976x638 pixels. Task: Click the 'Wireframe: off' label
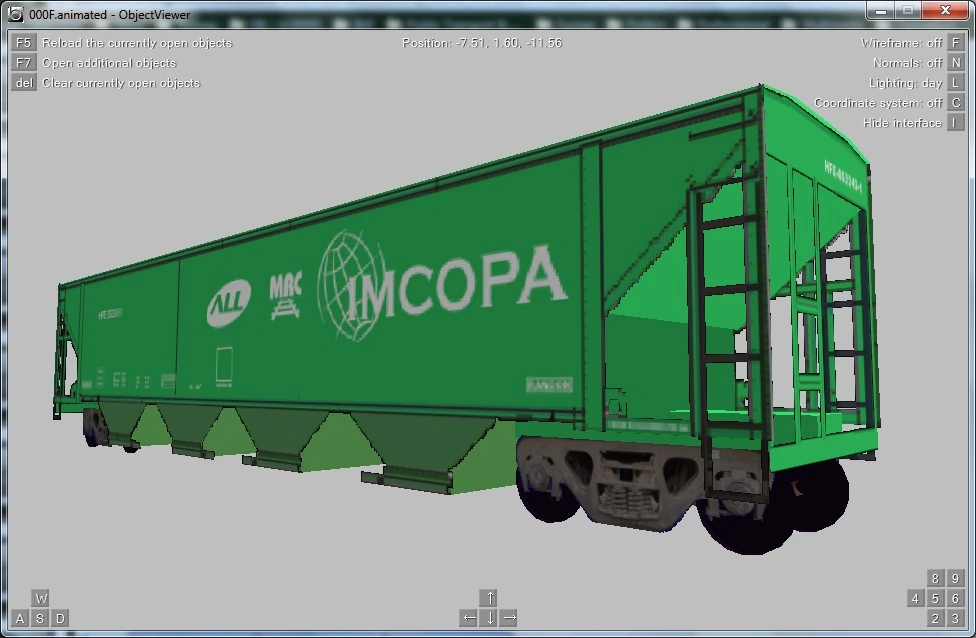pyautogui.click(x=901, y=43)
